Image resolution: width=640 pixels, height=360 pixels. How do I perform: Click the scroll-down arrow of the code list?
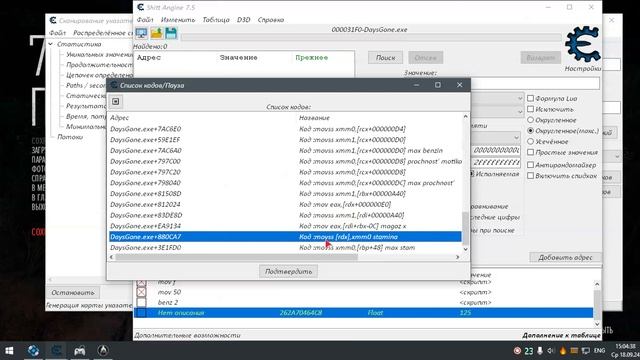tap(465, 249)
